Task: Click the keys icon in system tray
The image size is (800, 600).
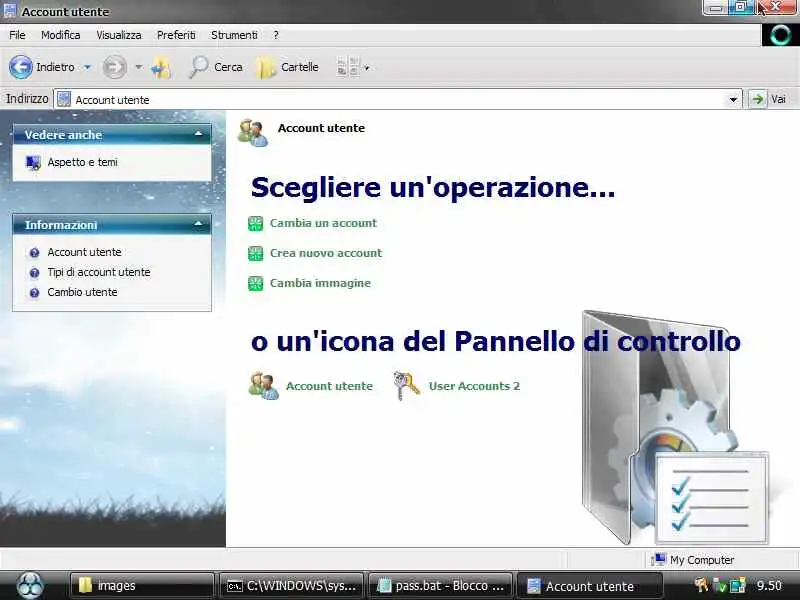Action: click(x=703, y=585)
